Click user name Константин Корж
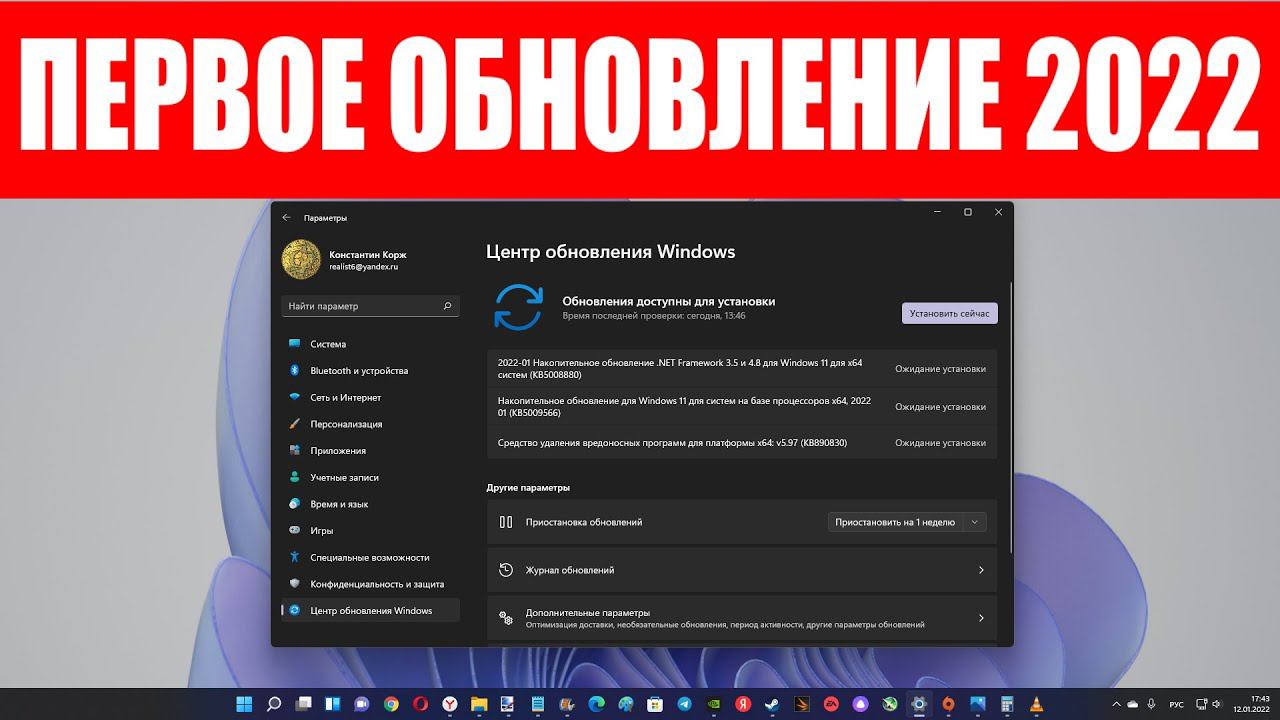This screenshot has width=1280, height=720. coord(368,254)
